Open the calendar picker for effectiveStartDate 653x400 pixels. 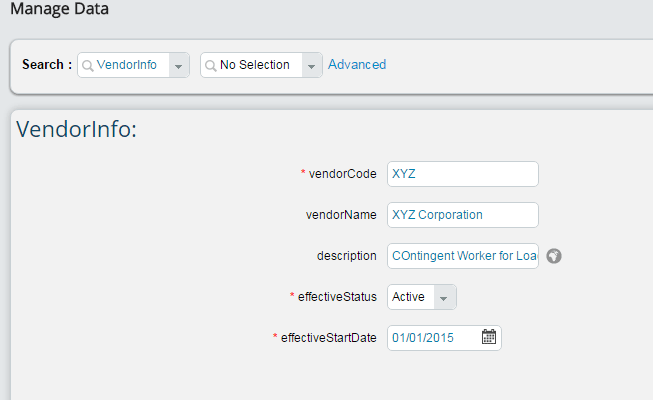(489, 337)
